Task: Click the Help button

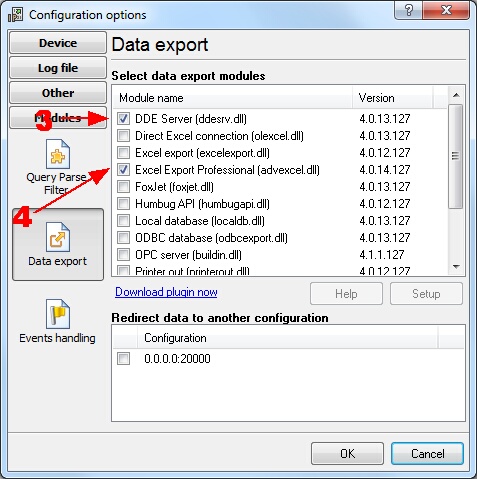Action: pyautogui.click(x=346, y=294)
